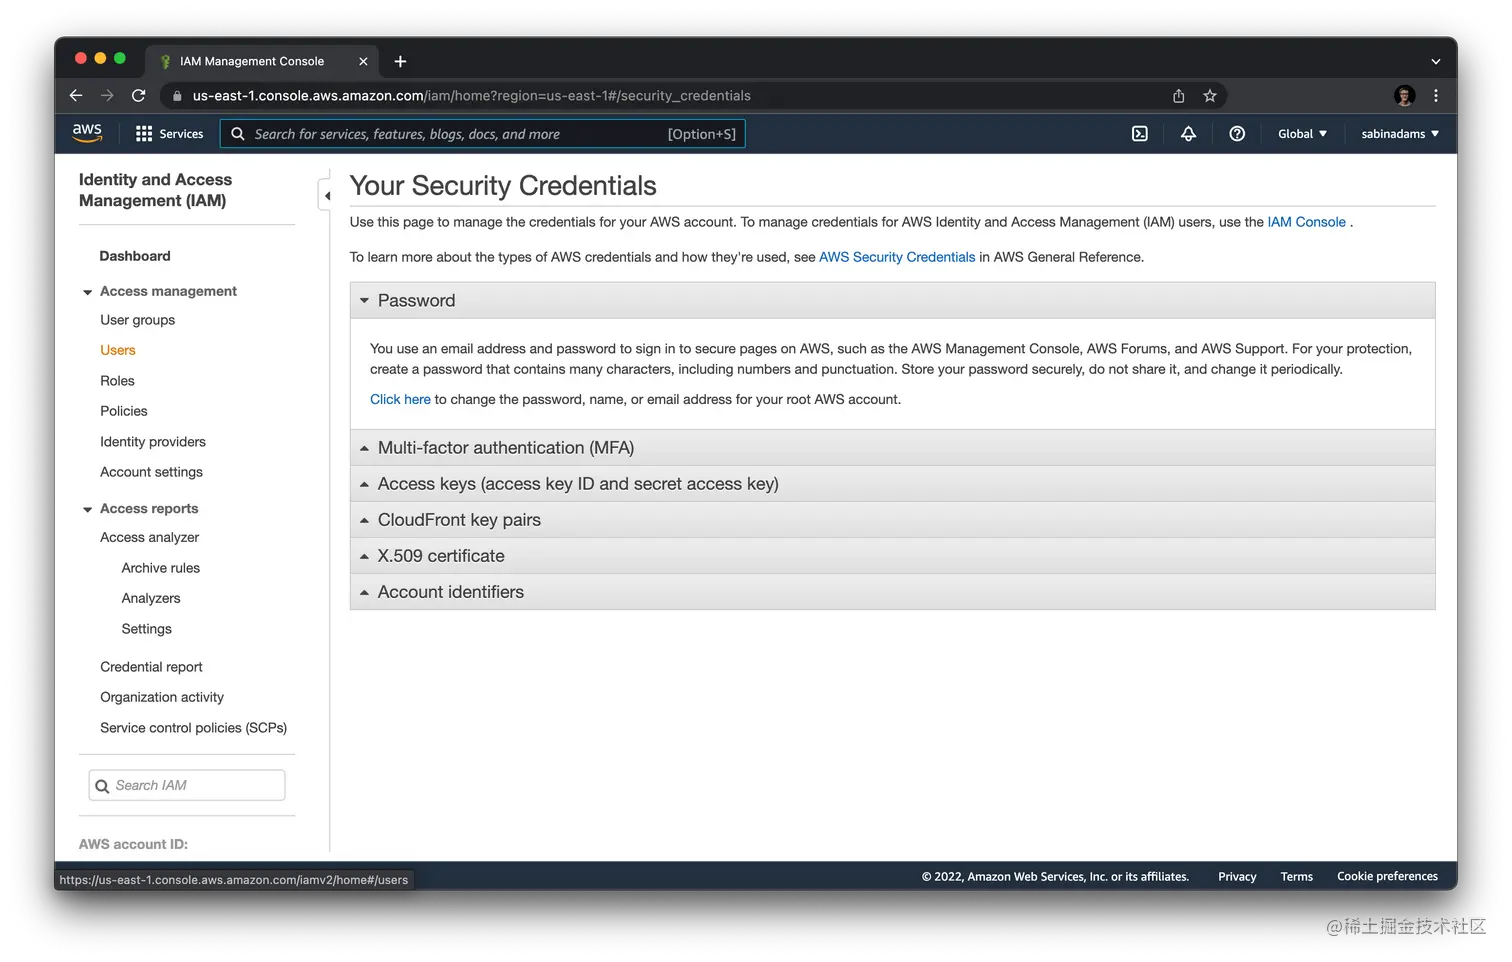The height and width of the screenshot is (962, 1512).
Task: Bookmark this page with the star icon
Action: click(1210, 95)
